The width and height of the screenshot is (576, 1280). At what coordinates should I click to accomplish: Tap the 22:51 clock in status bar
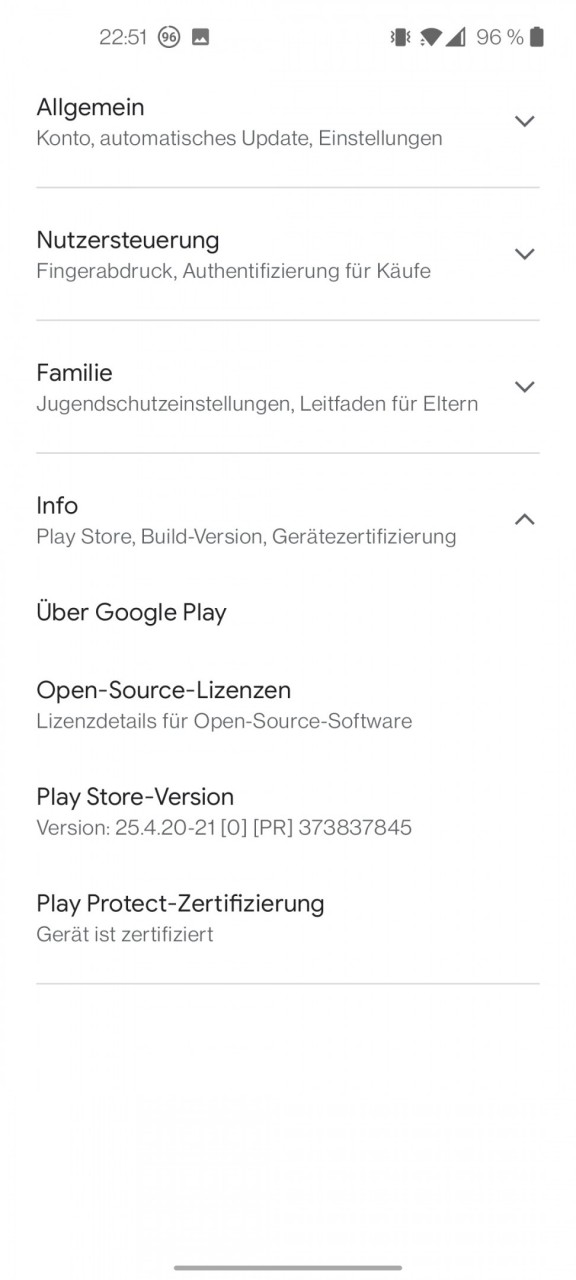123,37
